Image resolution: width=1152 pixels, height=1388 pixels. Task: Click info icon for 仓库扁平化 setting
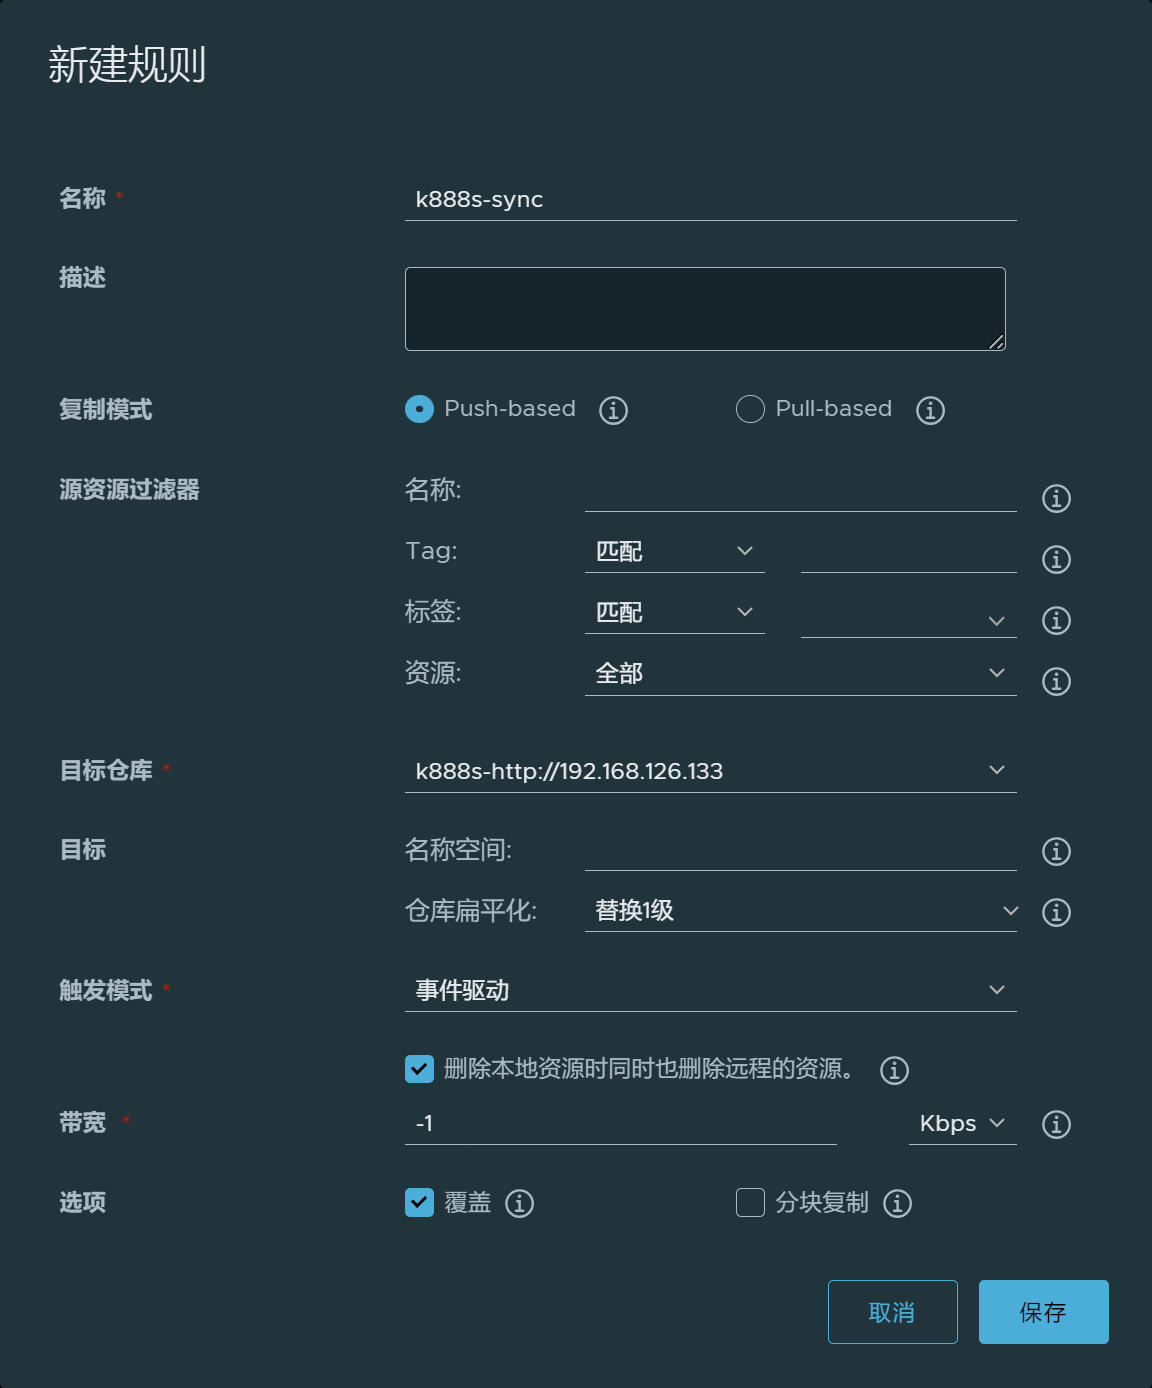1056,912
